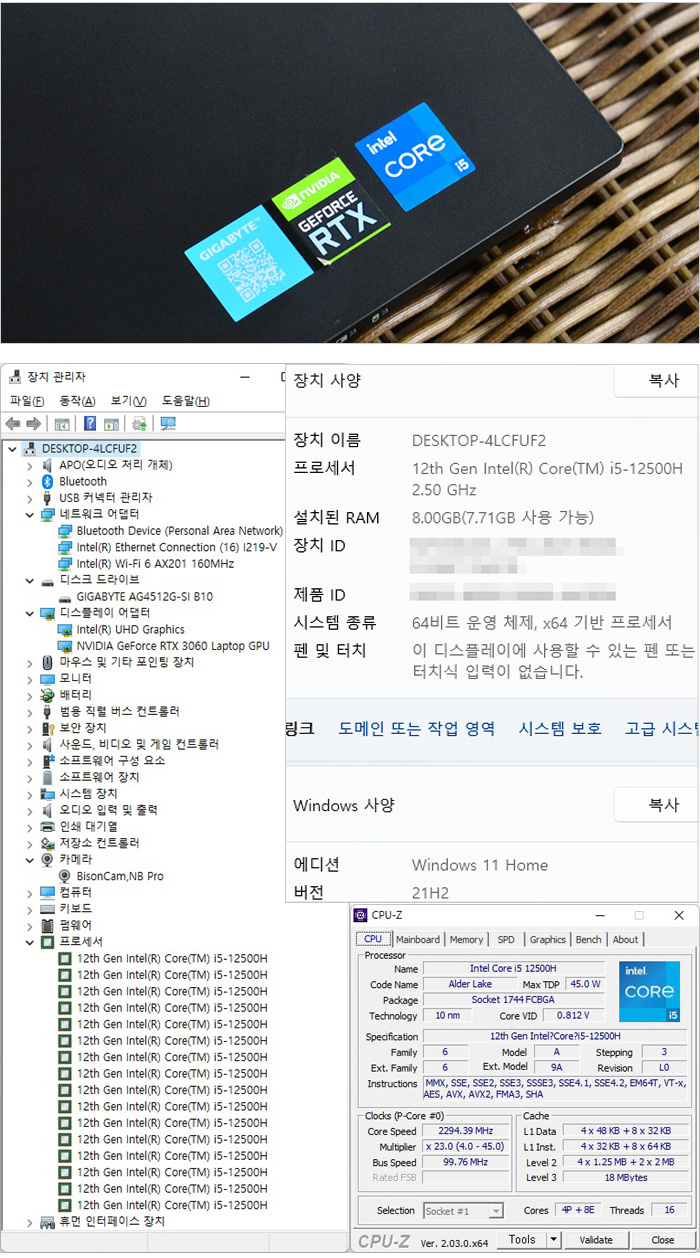The image size is (700, 1258).
Task: Click the 휴먼 인터페이스 장치 icon
Action: [47, 1222]
